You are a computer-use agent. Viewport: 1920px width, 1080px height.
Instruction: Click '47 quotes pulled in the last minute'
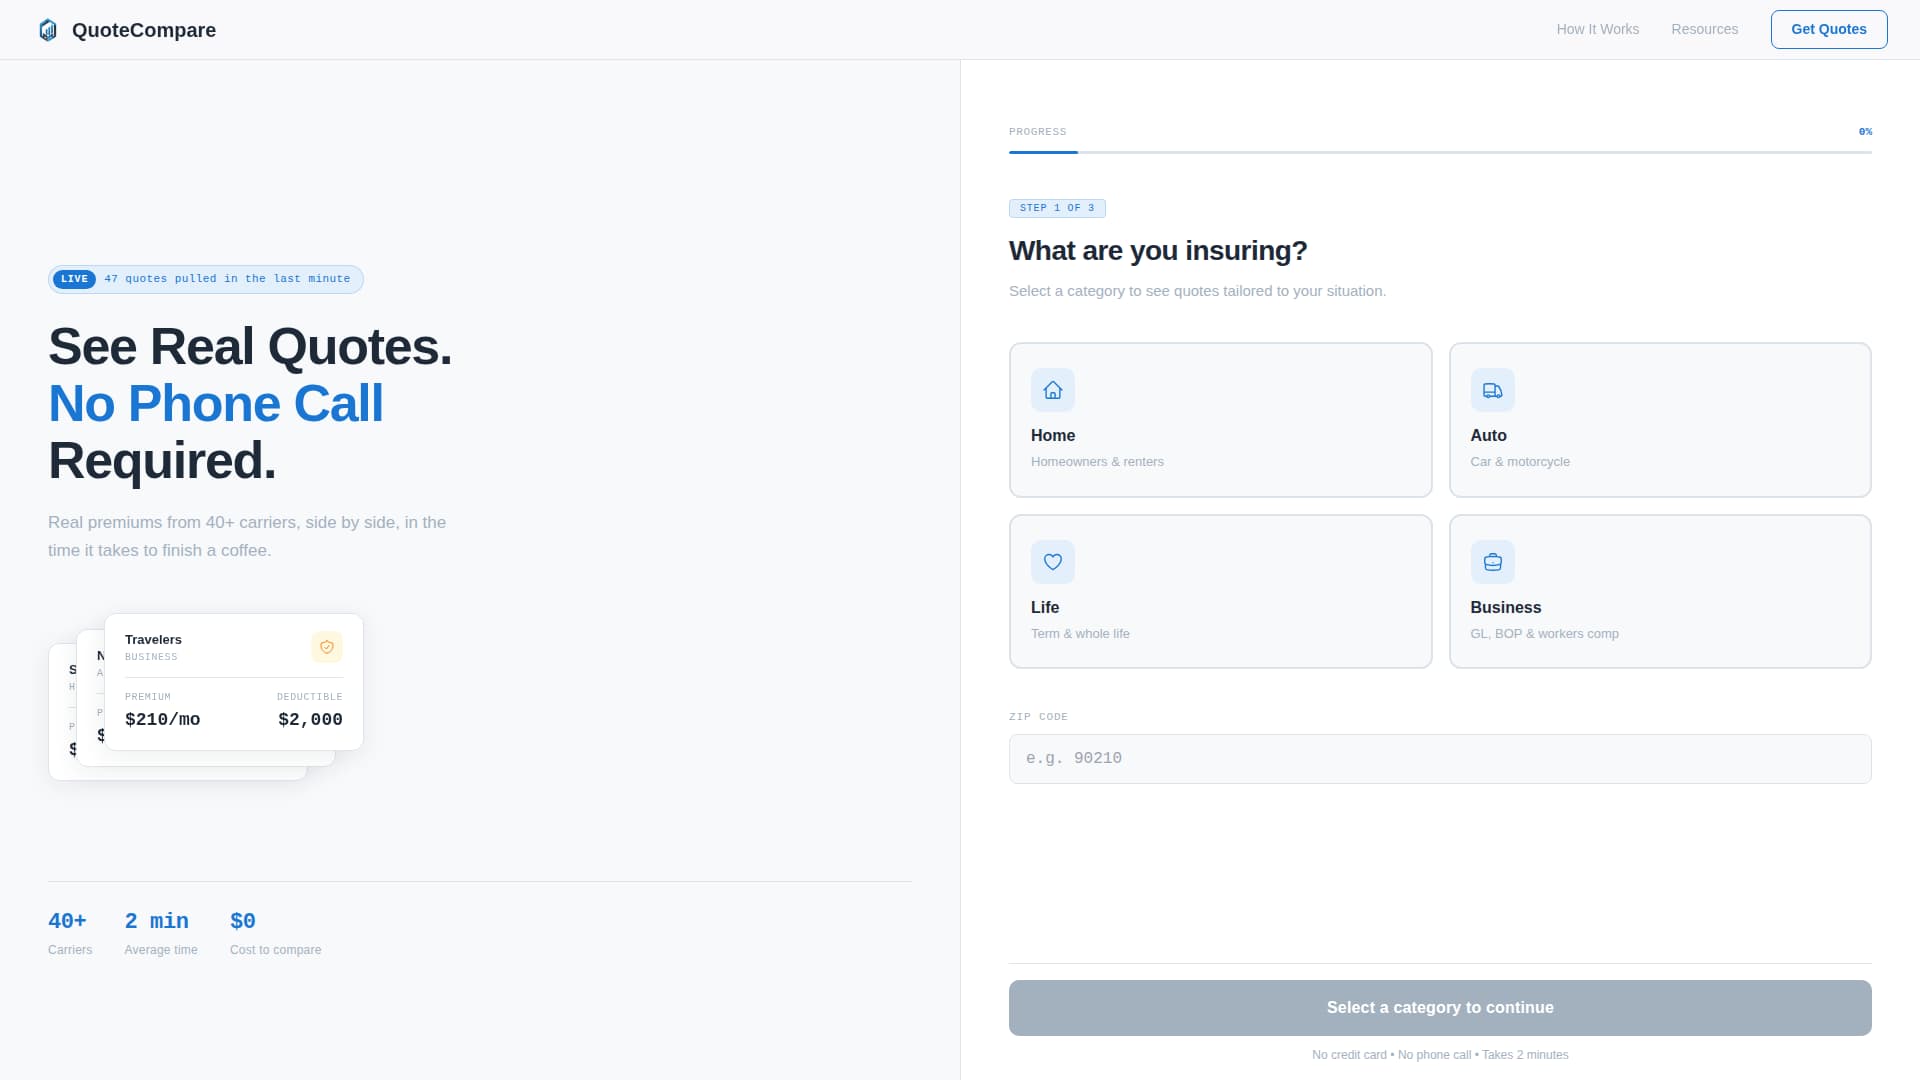227,279
